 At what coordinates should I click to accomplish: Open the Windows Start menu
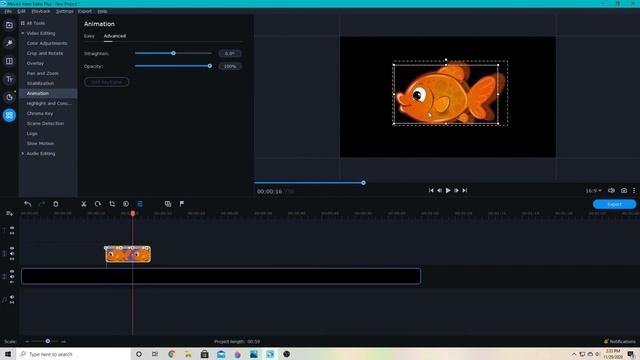8,354
